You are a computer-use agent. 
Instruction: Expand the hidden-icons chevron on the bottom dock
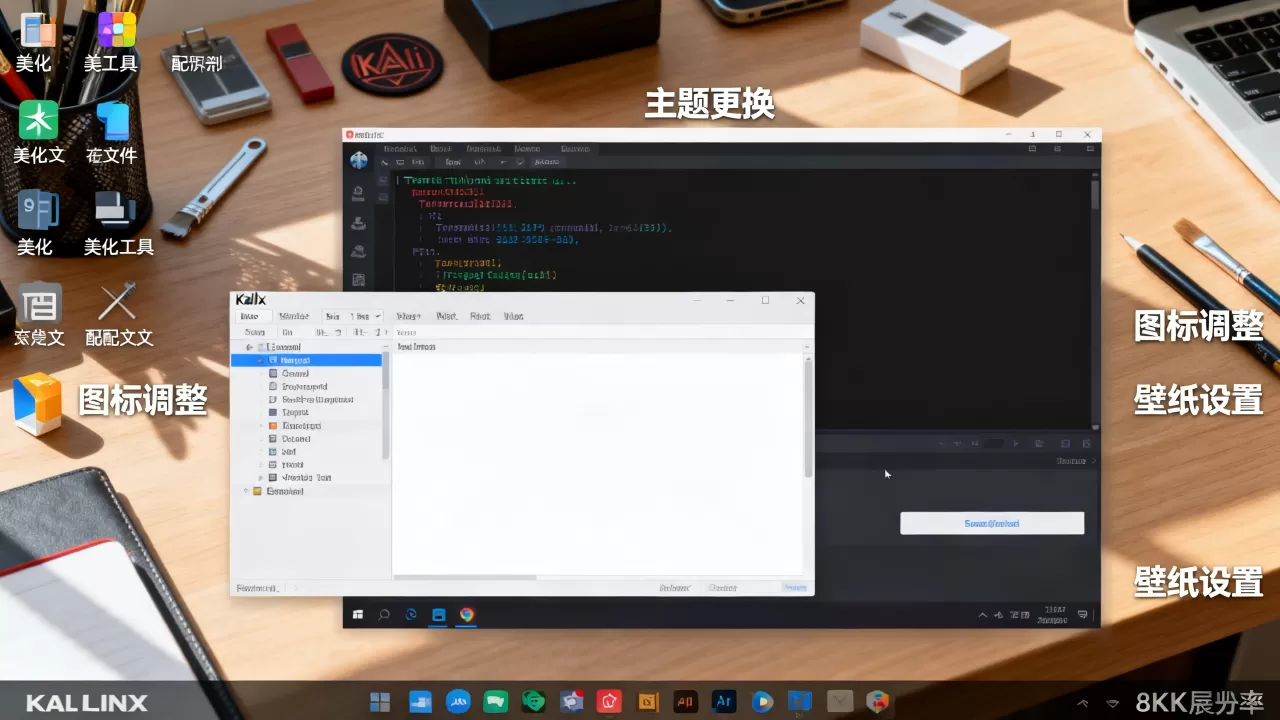[1082, 704]
